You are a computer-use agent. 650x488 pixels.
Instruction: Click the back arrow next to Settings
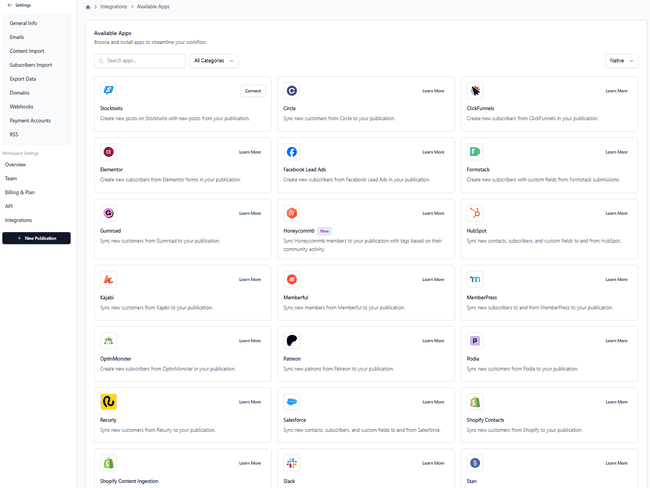[10, 5]
